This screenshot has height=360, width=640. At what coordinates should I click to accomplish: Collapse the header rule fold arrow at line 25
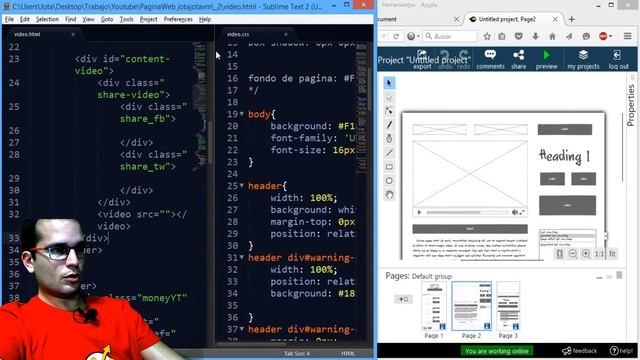pos(242,186)
